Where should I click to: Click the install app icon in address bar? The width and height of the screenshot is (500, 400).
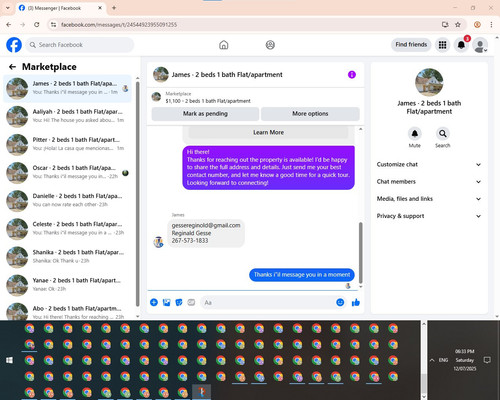pyautogui.click(x=445, y=24)
